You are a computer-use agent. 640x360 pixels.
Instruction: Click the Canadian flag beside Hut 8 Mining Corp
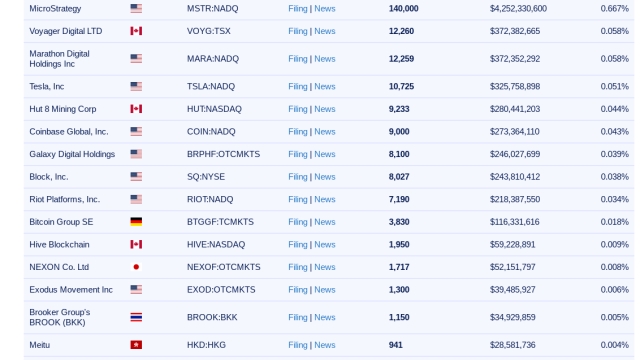pos(136,109)
